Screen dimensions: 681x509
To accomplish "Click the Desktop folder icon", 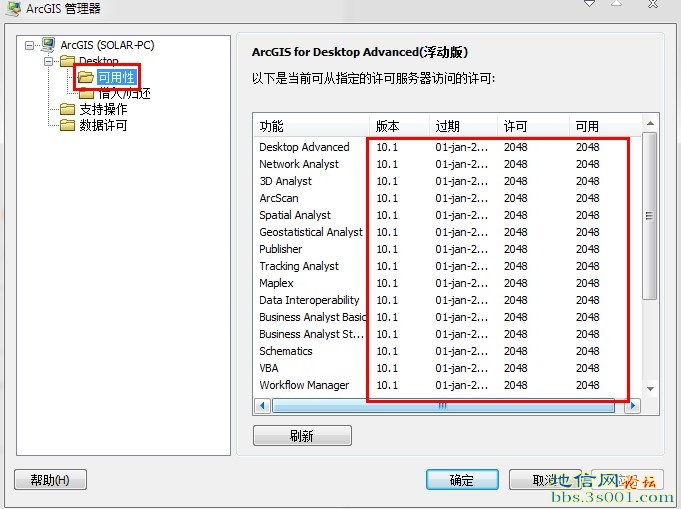I will (67, 61).
